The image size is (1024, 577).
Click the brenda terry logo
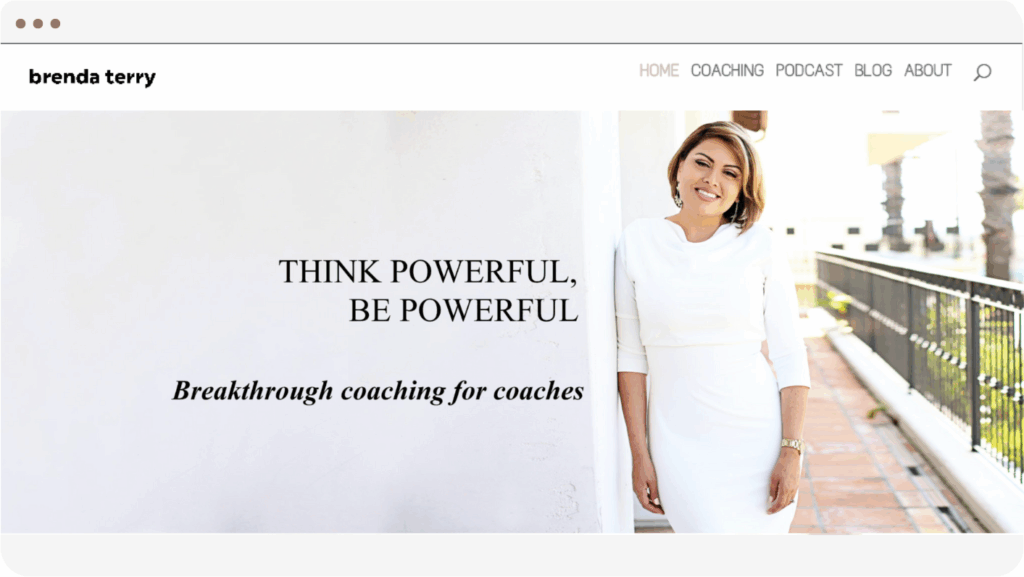pos(92,77)
